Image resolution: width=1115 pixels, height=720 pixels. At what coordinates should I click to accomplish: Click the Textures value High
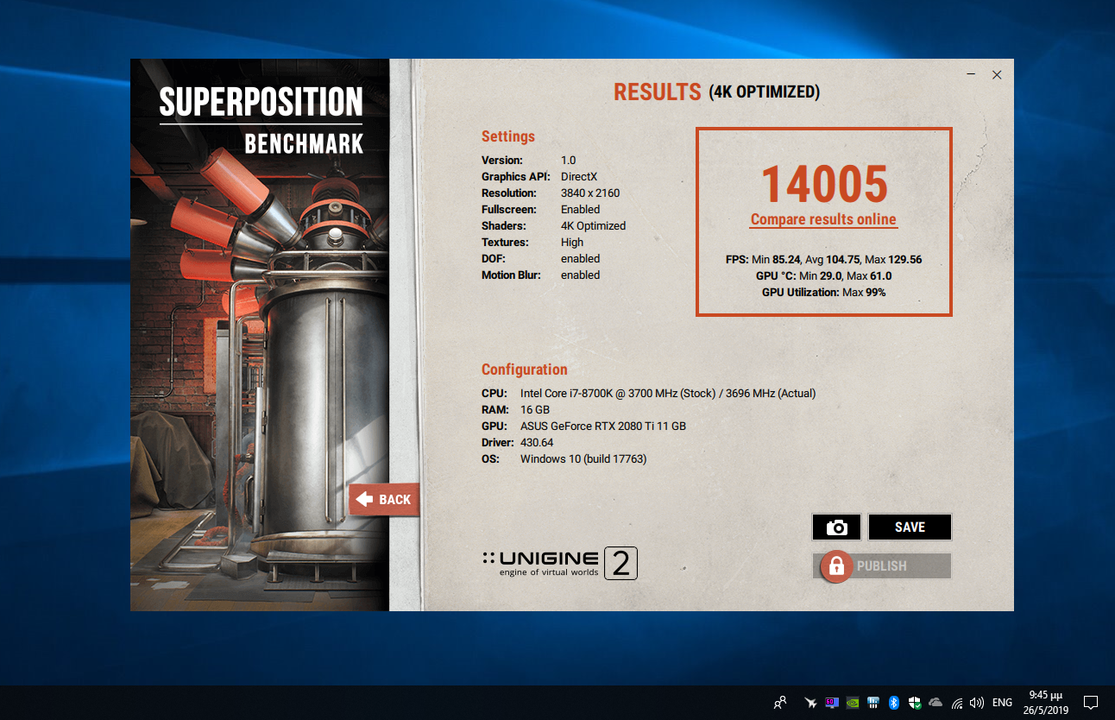(572, 242)
